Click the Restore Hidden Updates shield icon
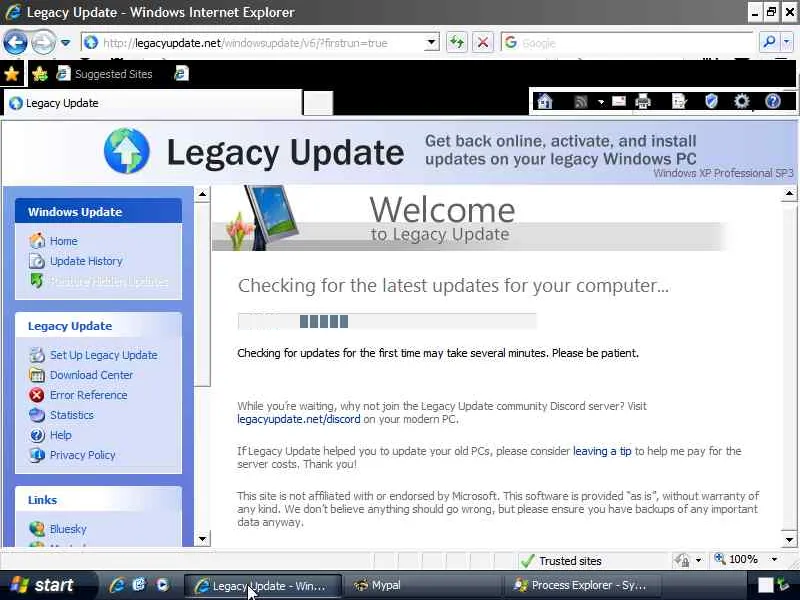Viewport: 800px width, 600px height. click(37, 281)
